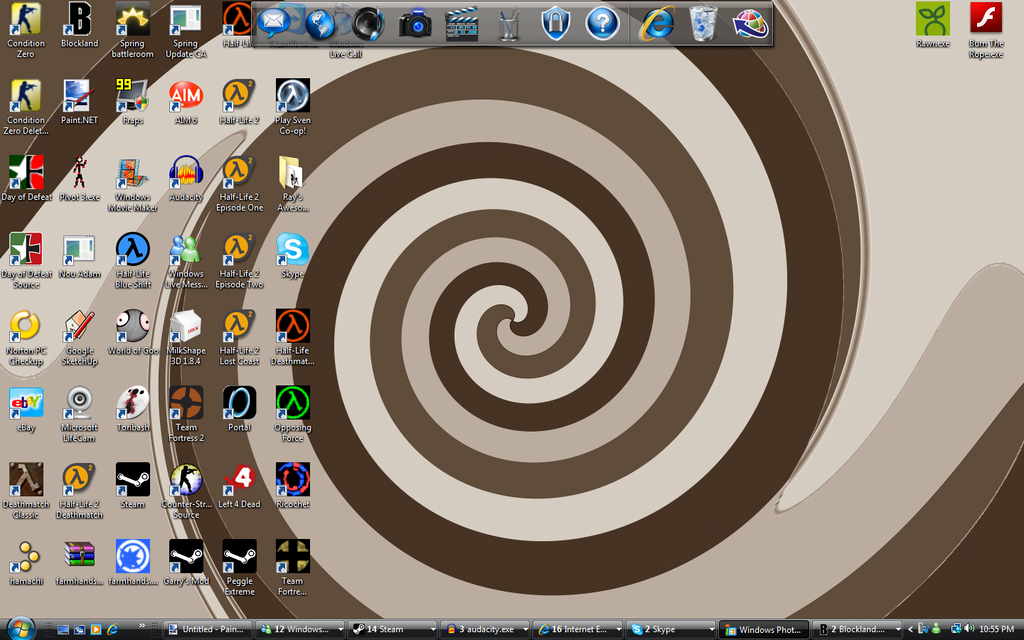Click the blue shield lock dock icon
Screen dimensions: 1024x640
[x=556, y=24]
